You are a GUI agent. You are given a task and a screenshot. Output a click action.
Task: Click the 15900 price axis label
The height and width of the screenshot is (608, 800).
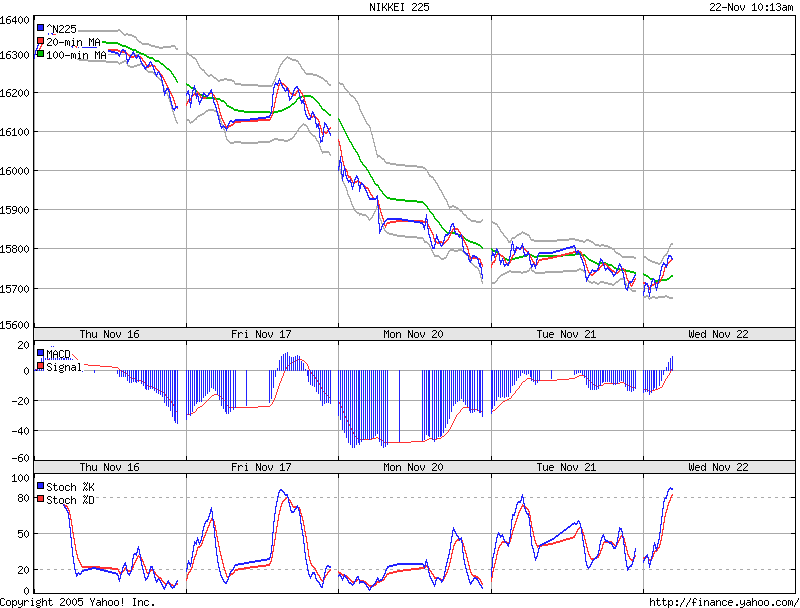click(x=14, y=210)
